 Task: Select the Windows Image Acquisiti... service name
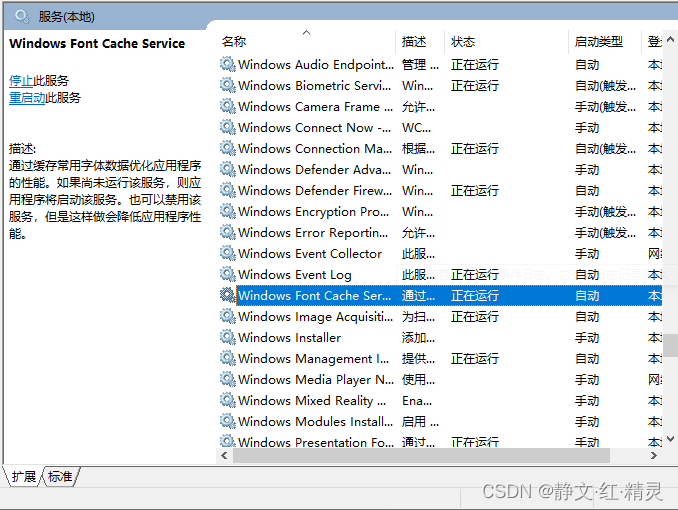pos(316,317)
